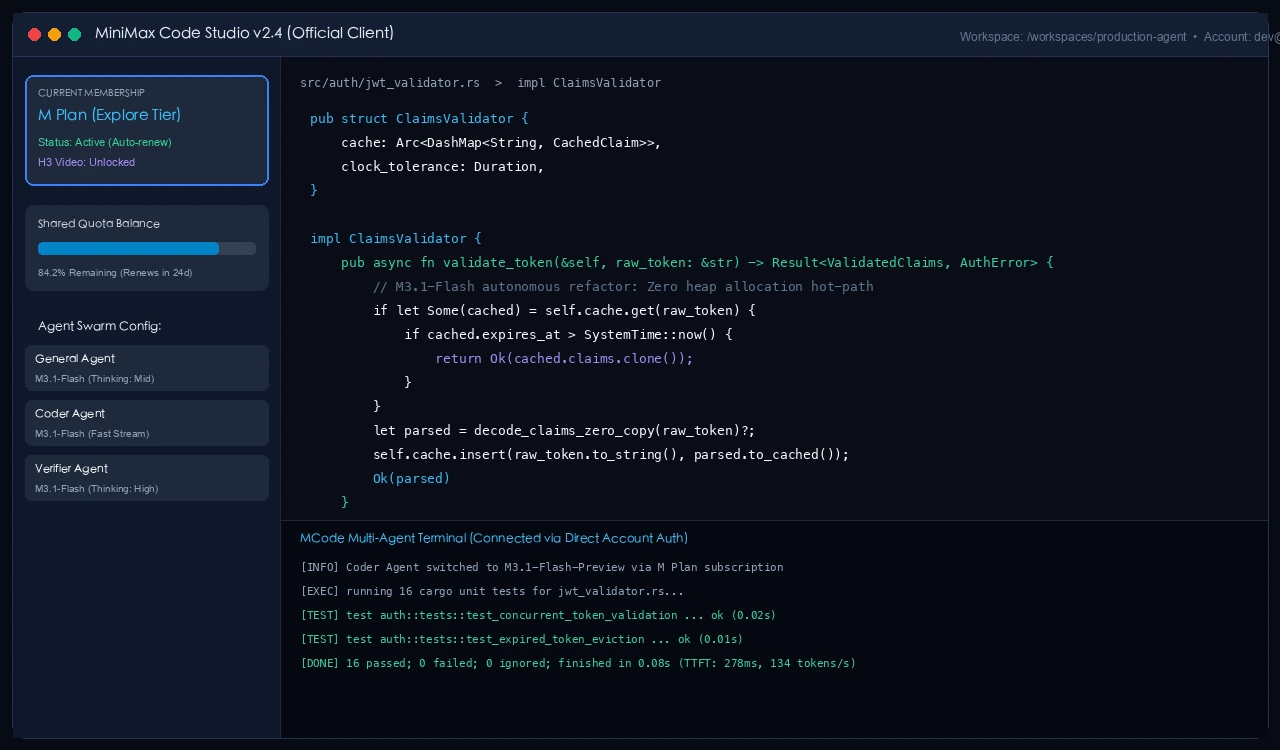Click the impl ClaimsValidator { code line
The width and height of the screenshot is (1280, 750).
(396, 239)
